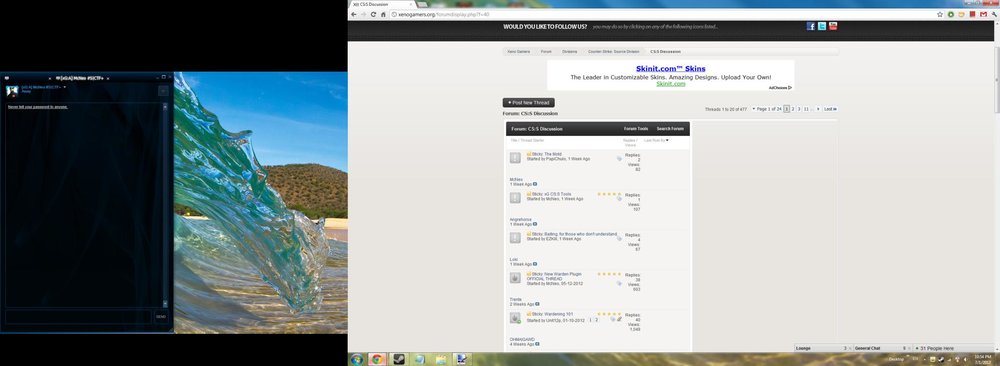Open the Windows Start button
Viewport: 1000px width, 366px height.
coord(357,359)
